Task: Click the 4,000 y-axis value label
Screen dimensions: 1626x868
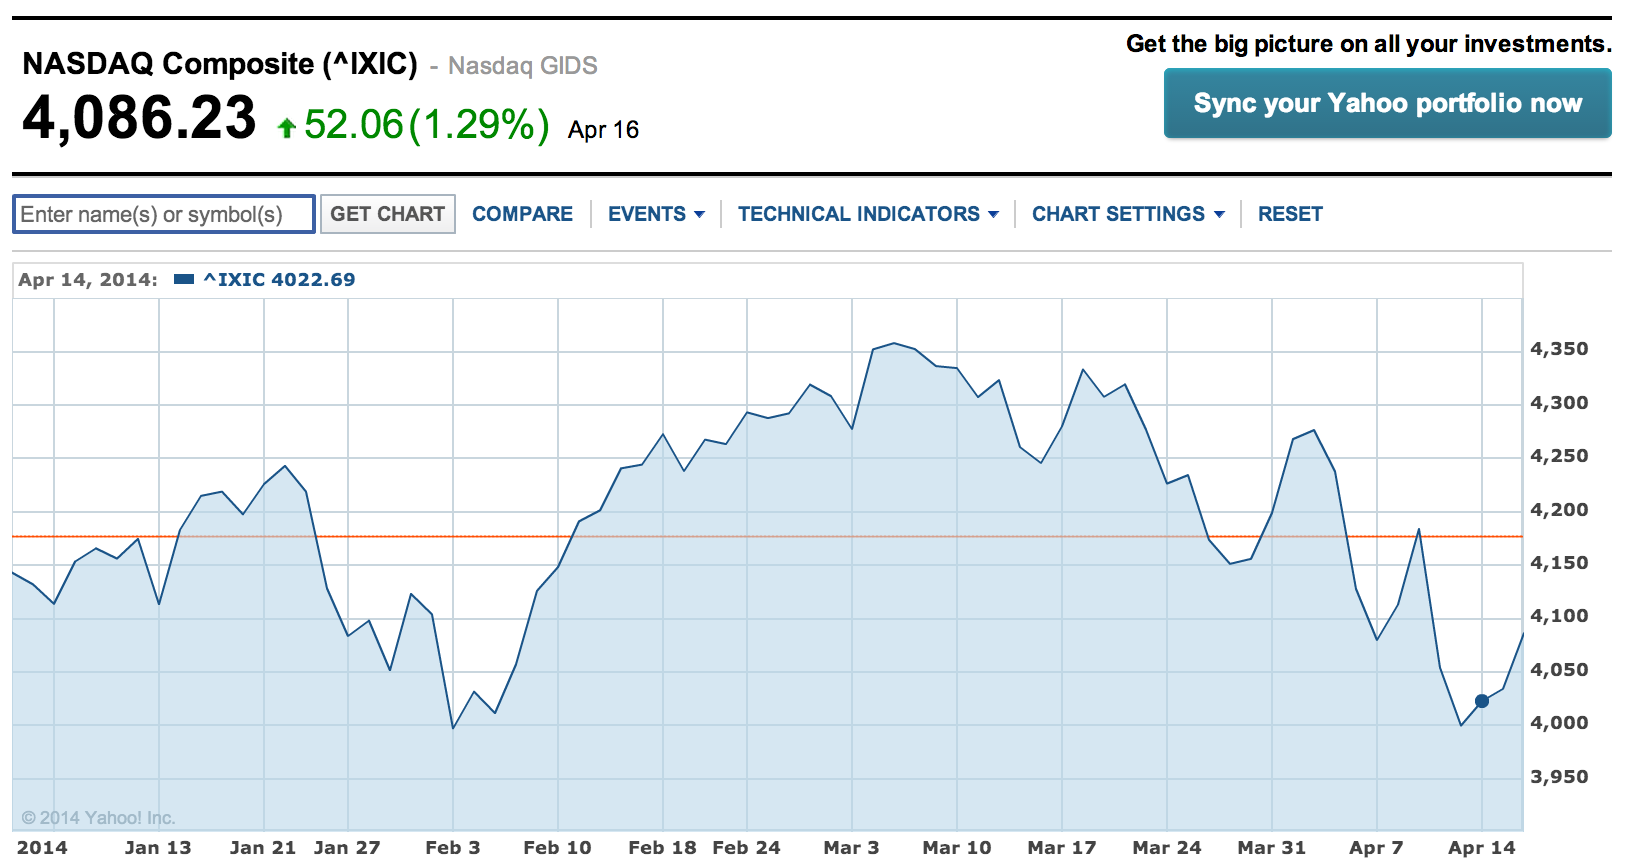Action: click(1558, 723)
